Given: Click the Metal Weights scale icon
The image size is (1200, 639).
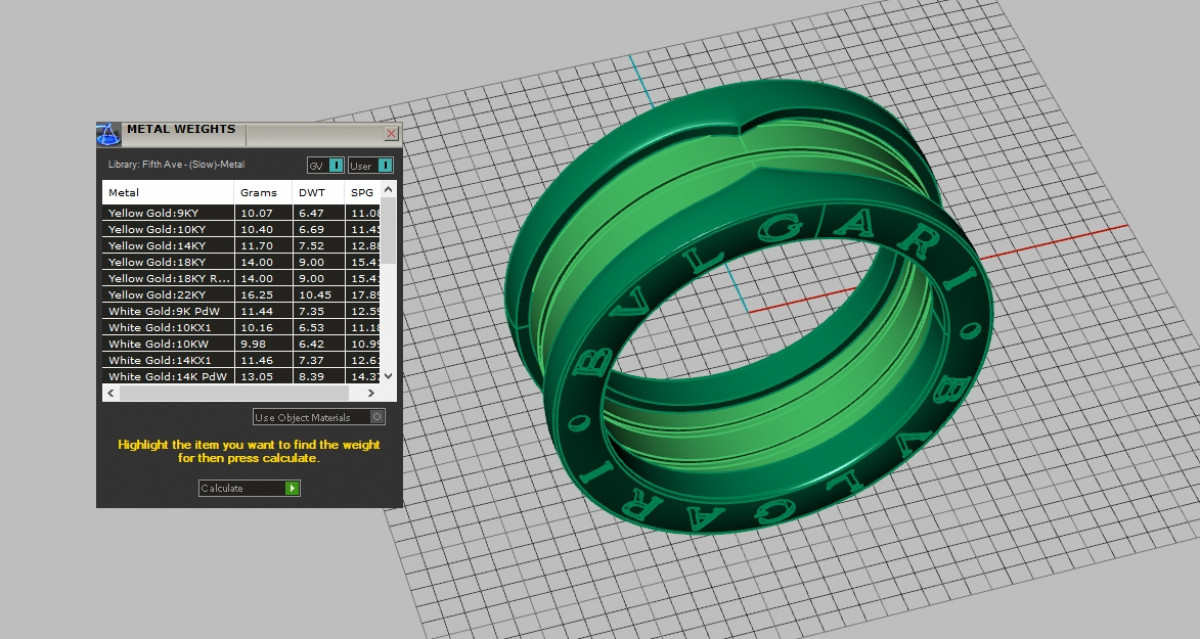Looking at the screenshot, I should [x=109, y=134].
